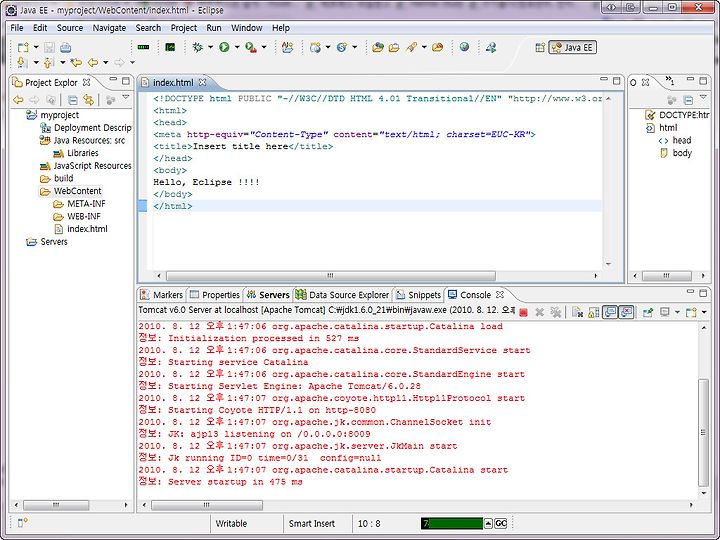Open the Open Console dropdown arrow
The image size is (720, 540).
click(704, 313)
